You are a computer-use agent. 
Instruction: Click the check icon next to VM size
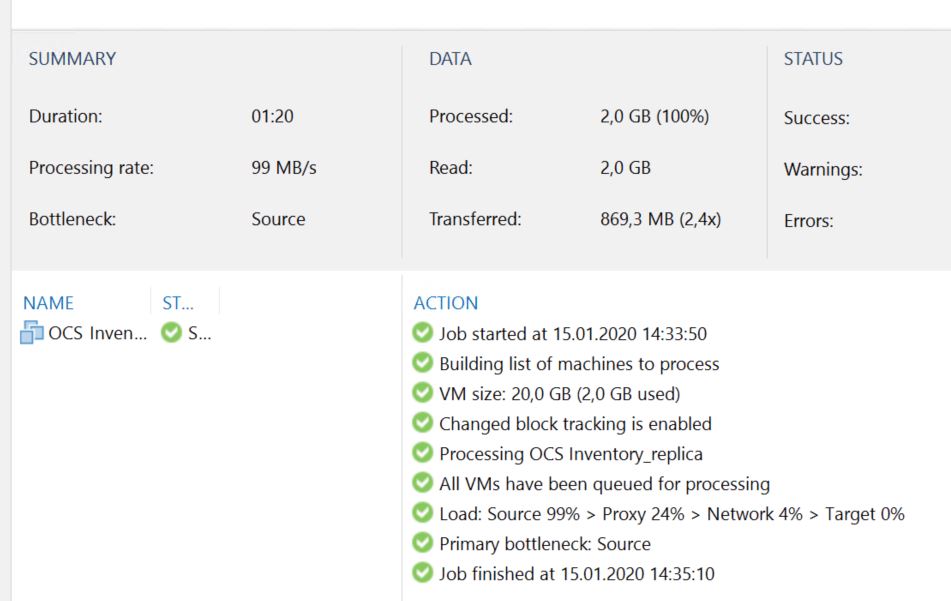point(423,393)
